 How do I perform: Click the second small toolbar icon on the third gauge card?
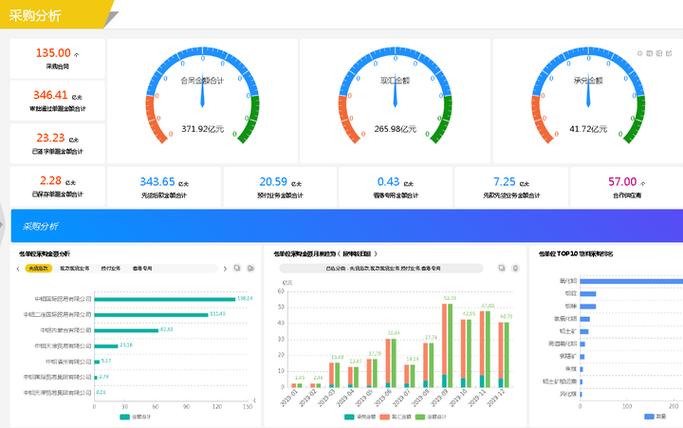649,53
